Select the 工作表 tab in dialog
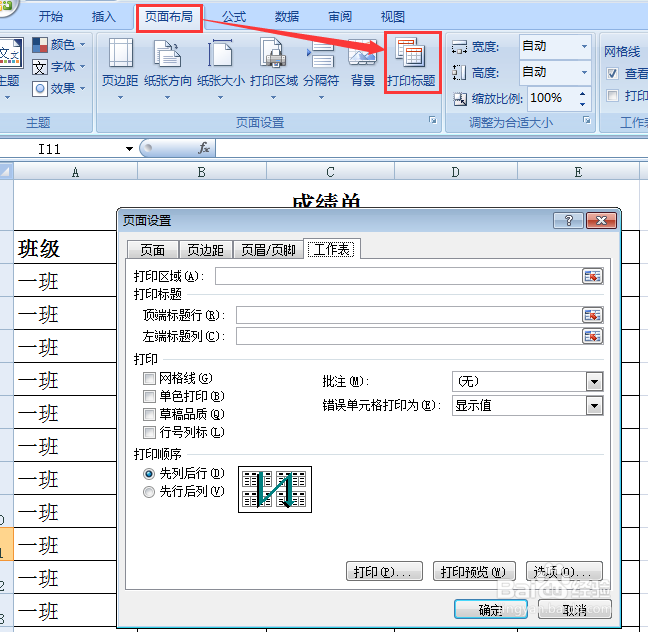This screenshot has height=632, width=648. [x=332, y=249]
